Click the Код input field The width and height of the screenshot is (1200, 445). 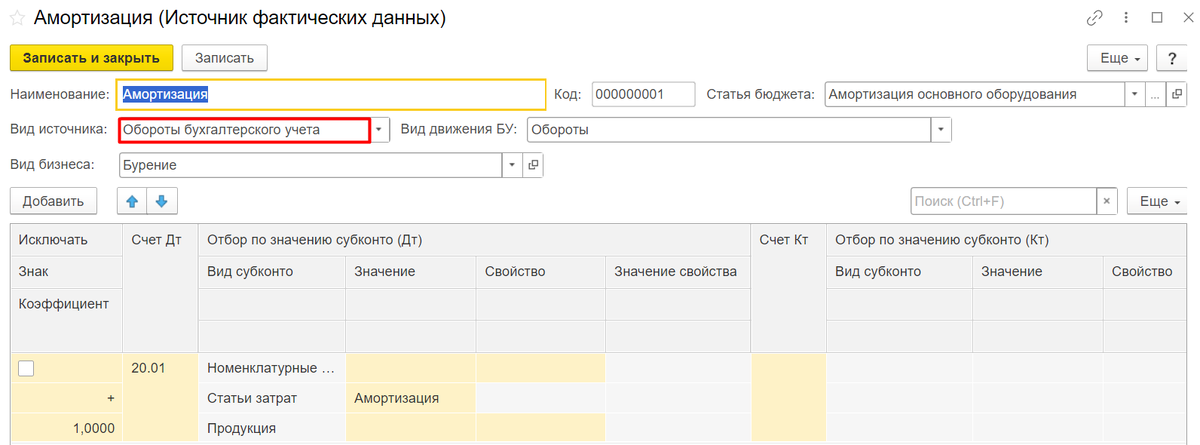[642, 95]
